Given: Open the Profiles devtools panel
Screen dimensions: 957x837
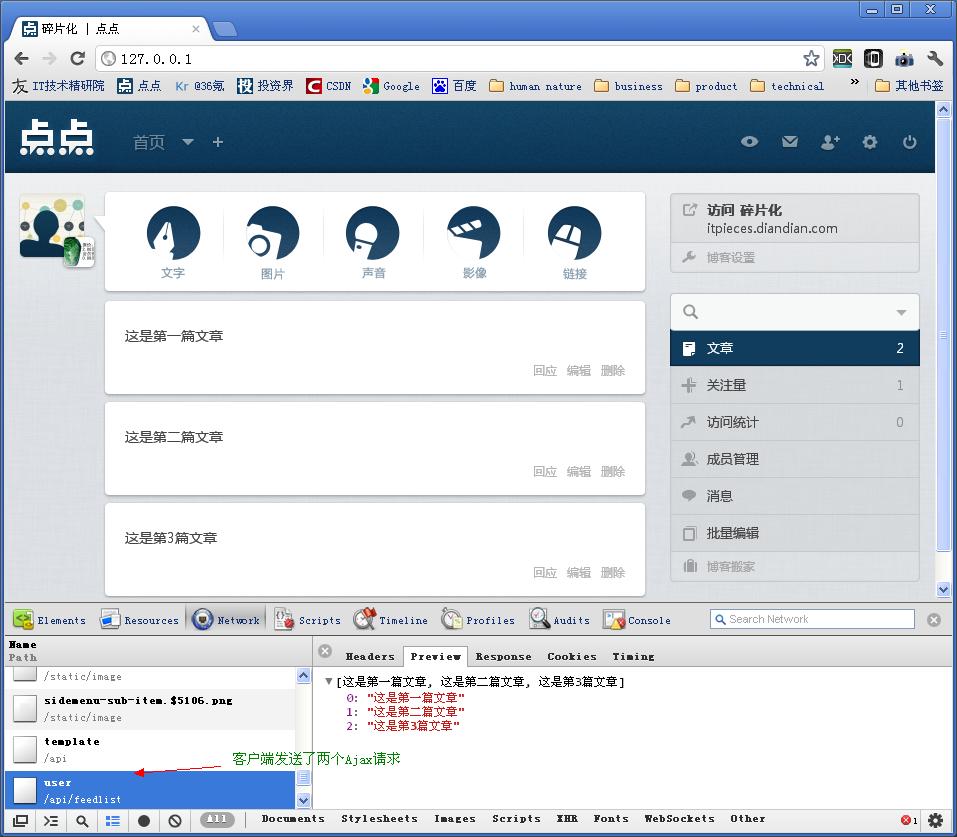Looking at the screenshot, I should pos(478,620).
